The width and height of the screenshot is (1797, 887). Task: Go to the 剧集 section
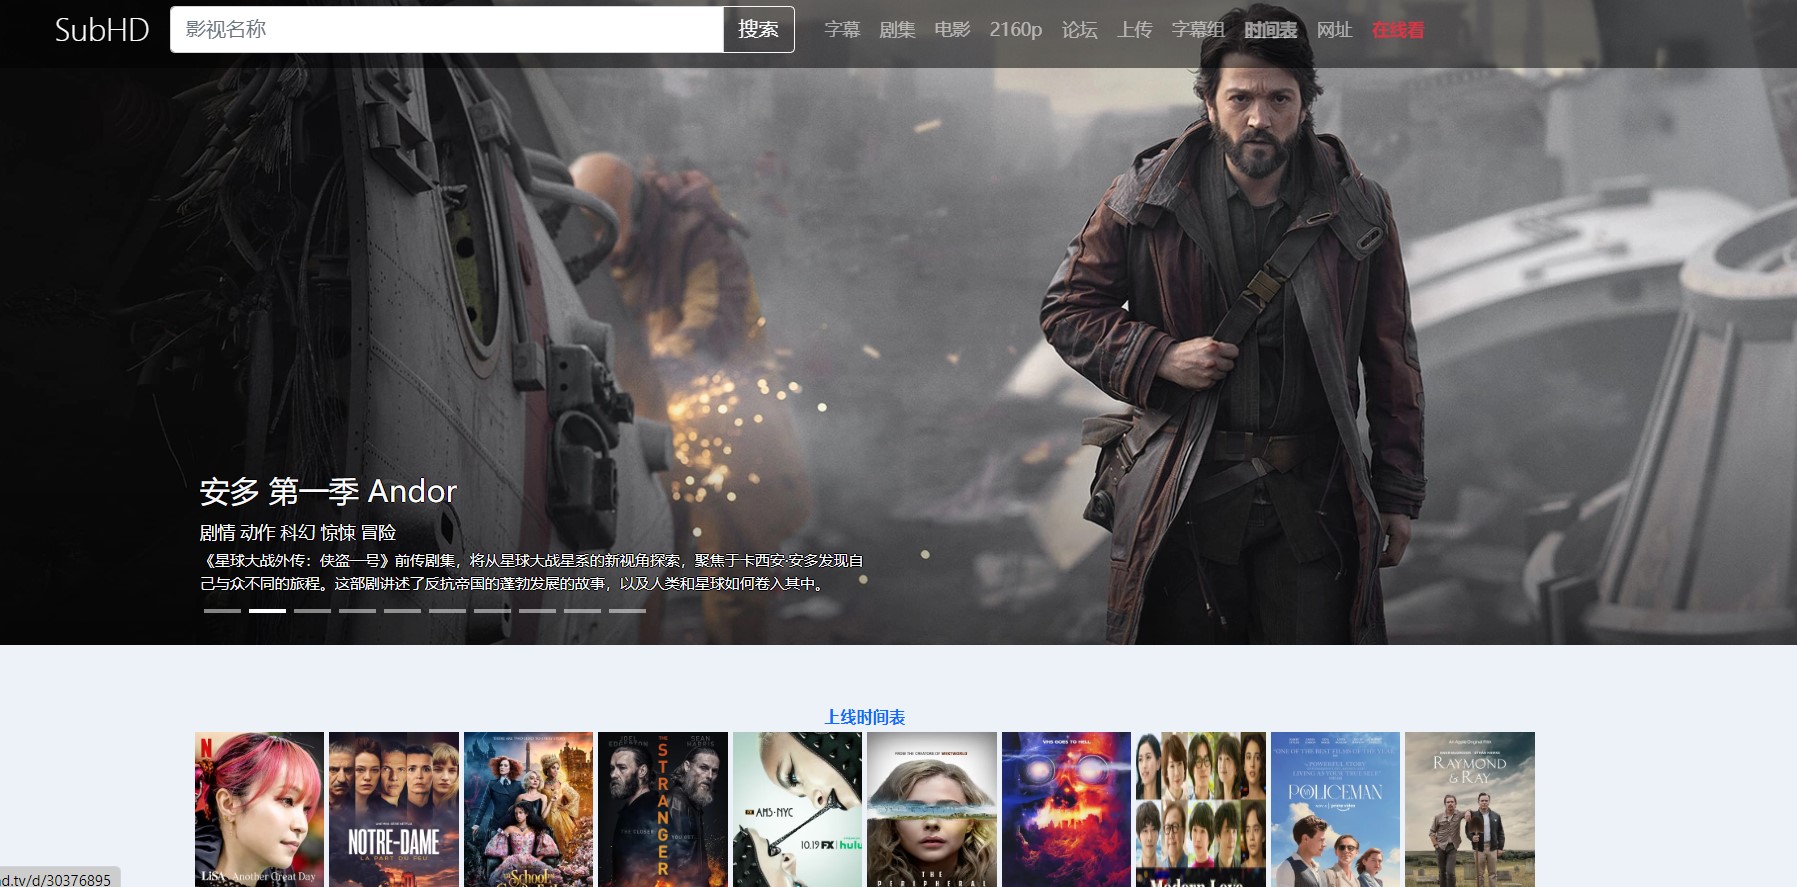click(x=897, y=30)
